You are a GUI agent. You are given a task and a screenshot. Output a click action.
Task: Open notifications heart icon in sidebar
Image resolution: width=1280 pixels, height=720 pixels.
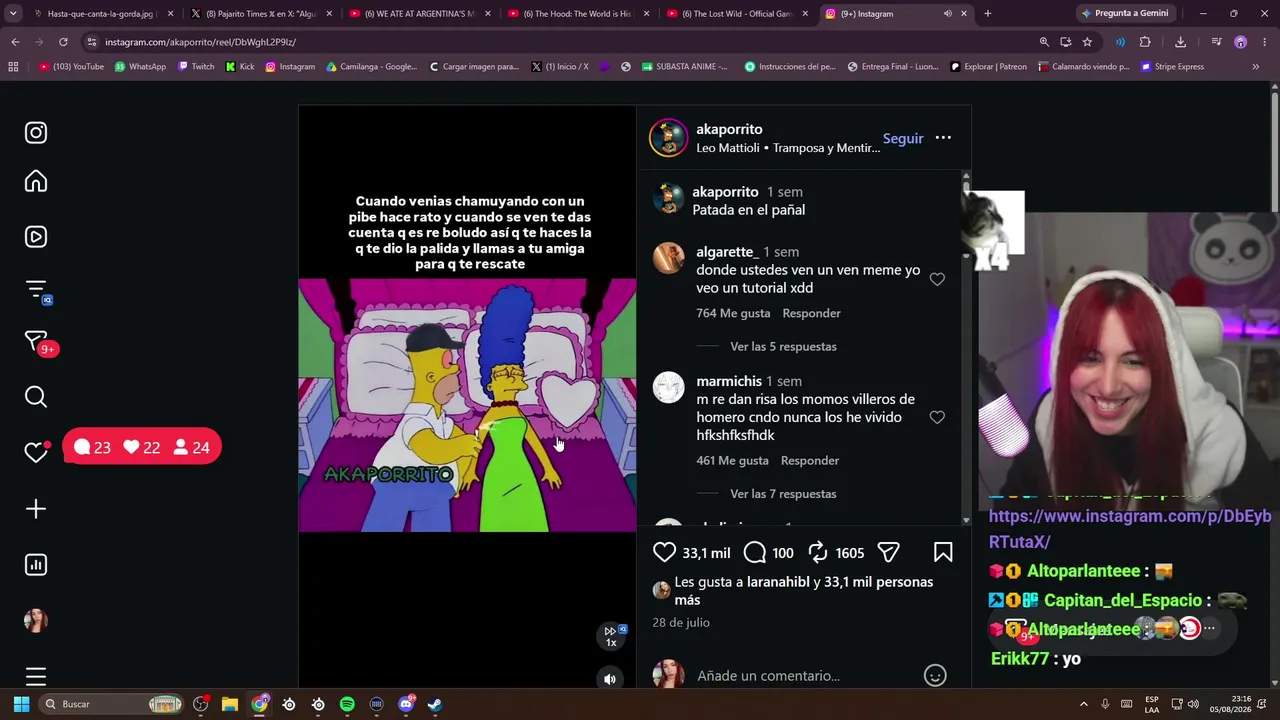(x=36, y=452)
